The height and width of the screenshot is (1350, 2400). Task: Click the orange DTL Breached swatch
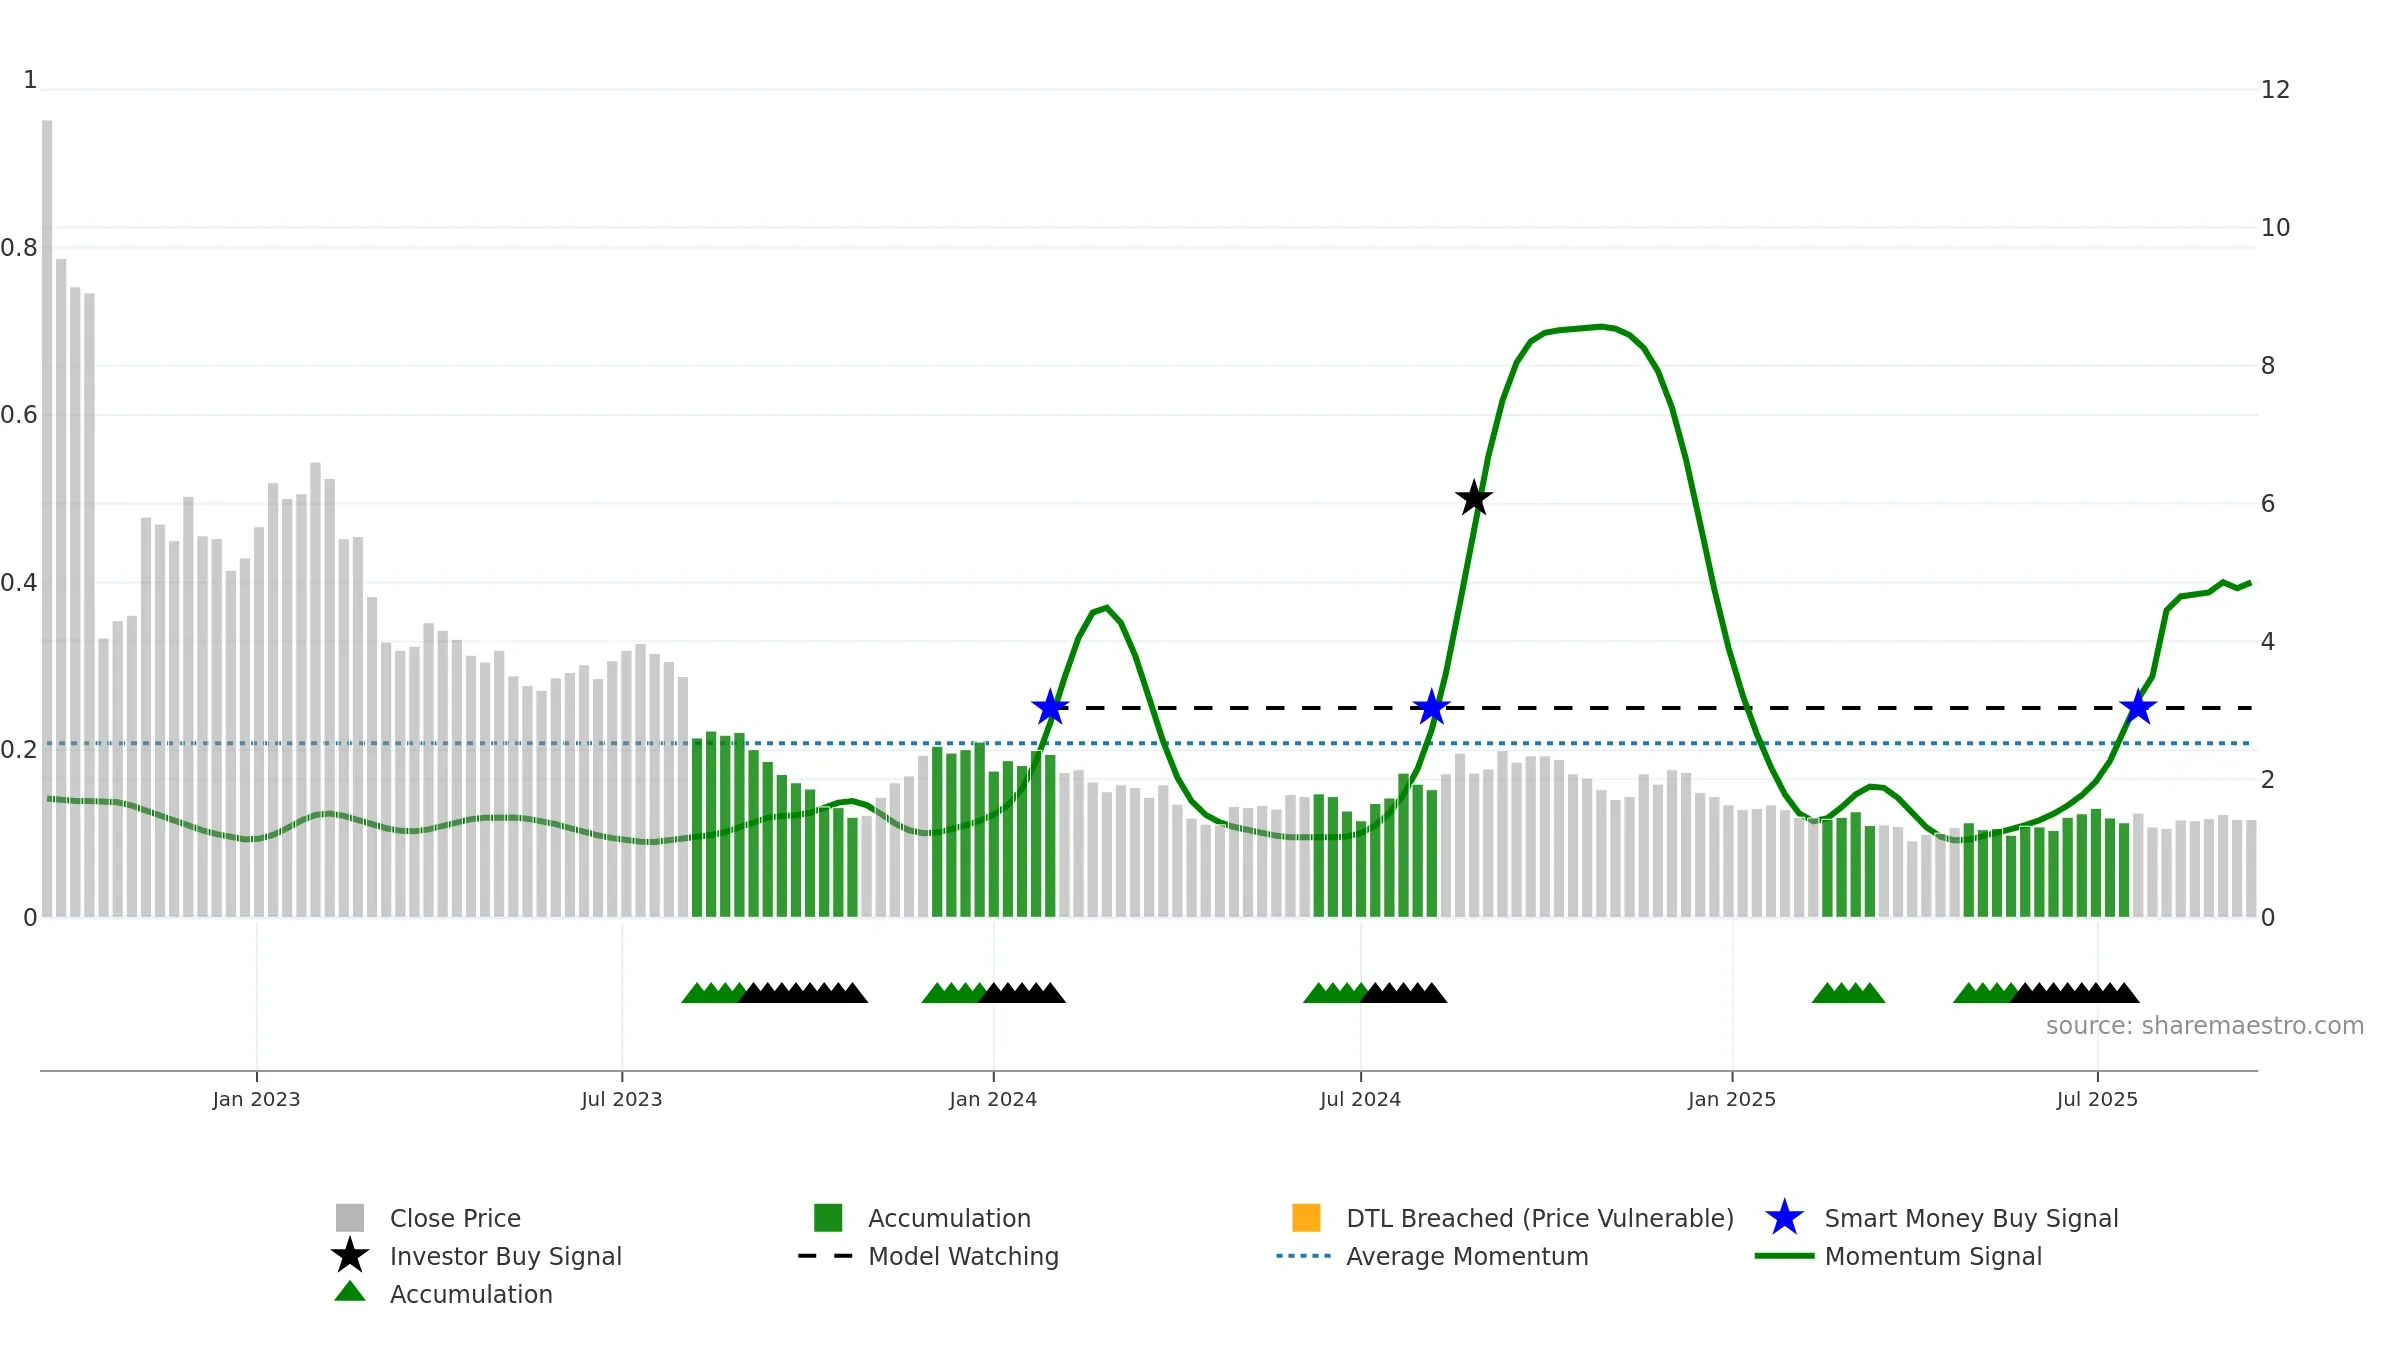pos(1306,1218)
